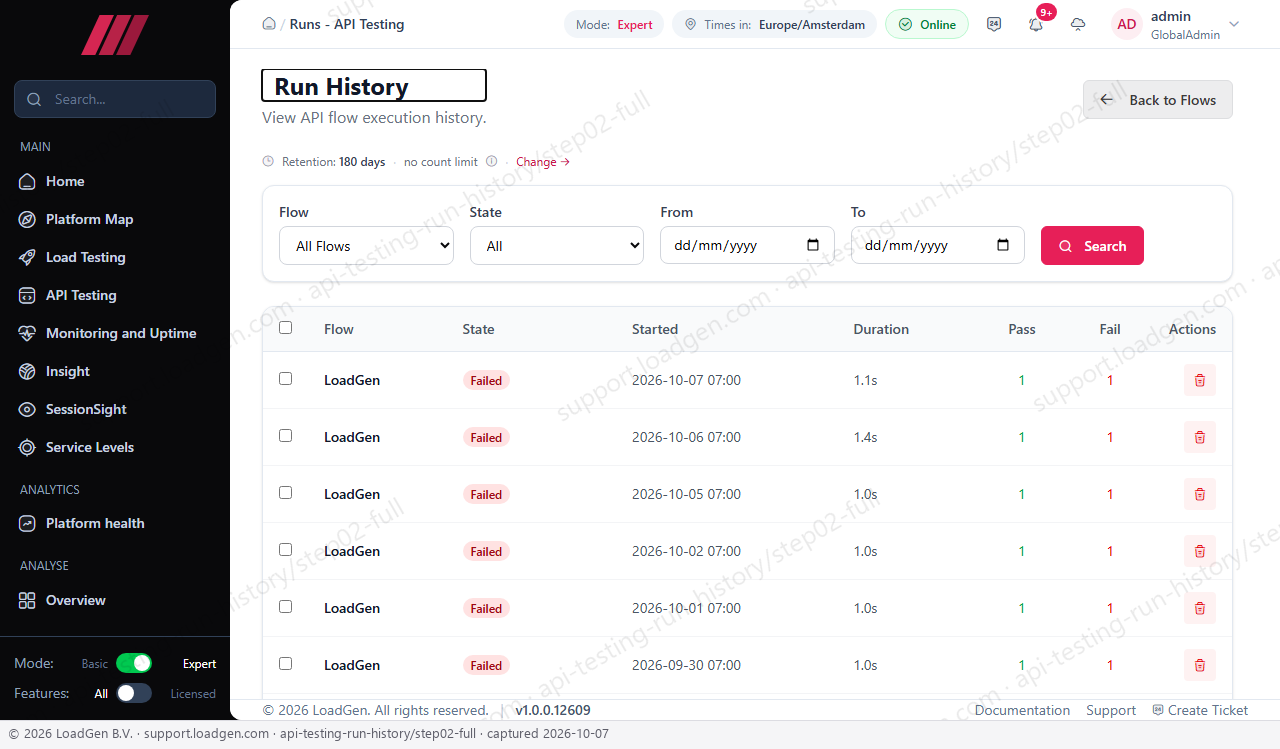Check the box for the 2026-10-05 run

[x=286, y=493]
